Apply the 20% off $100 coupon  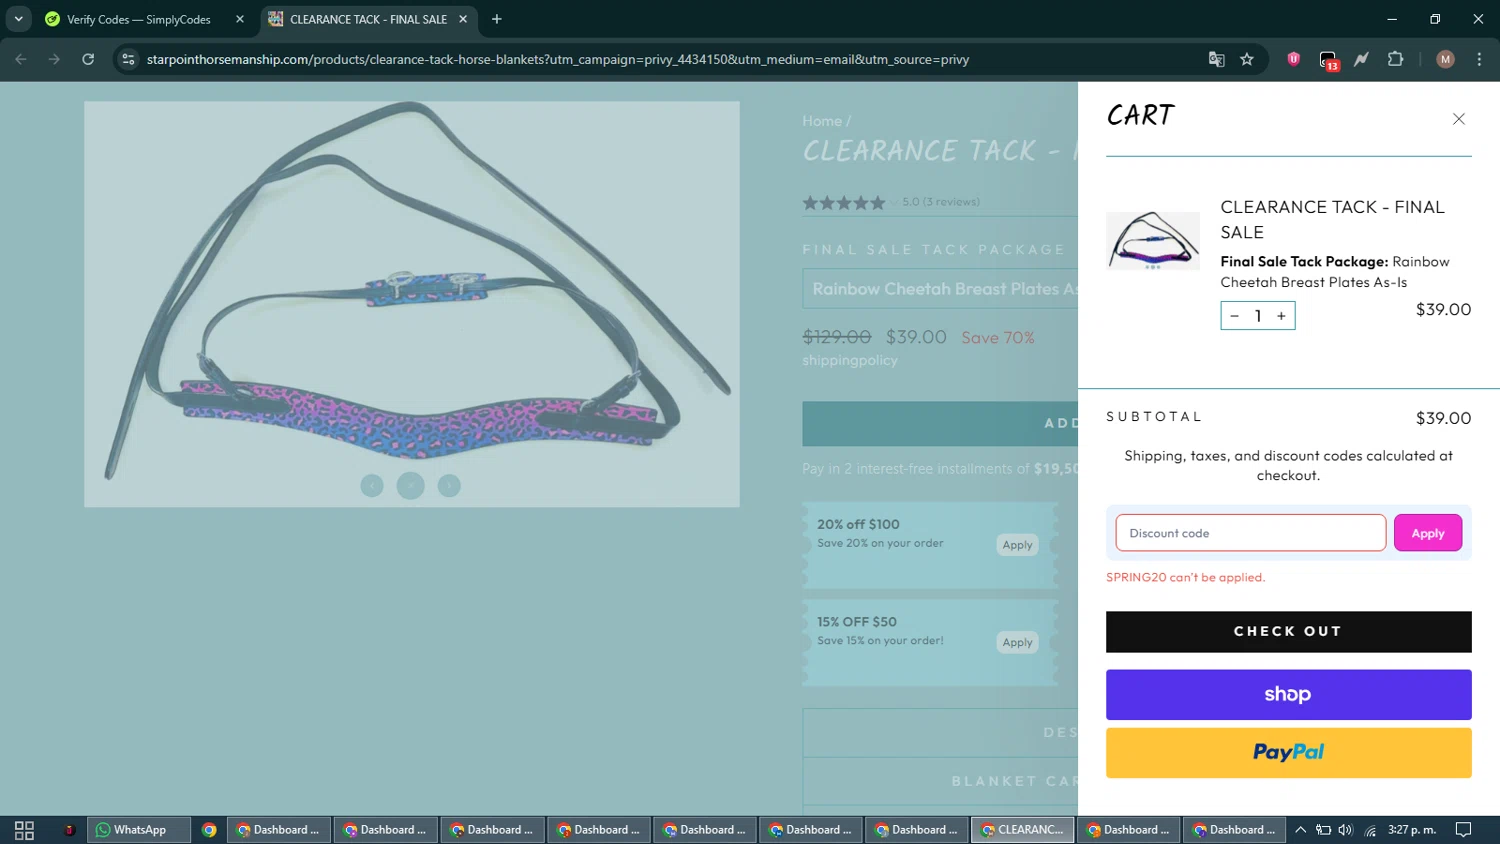coord(1017,545)
